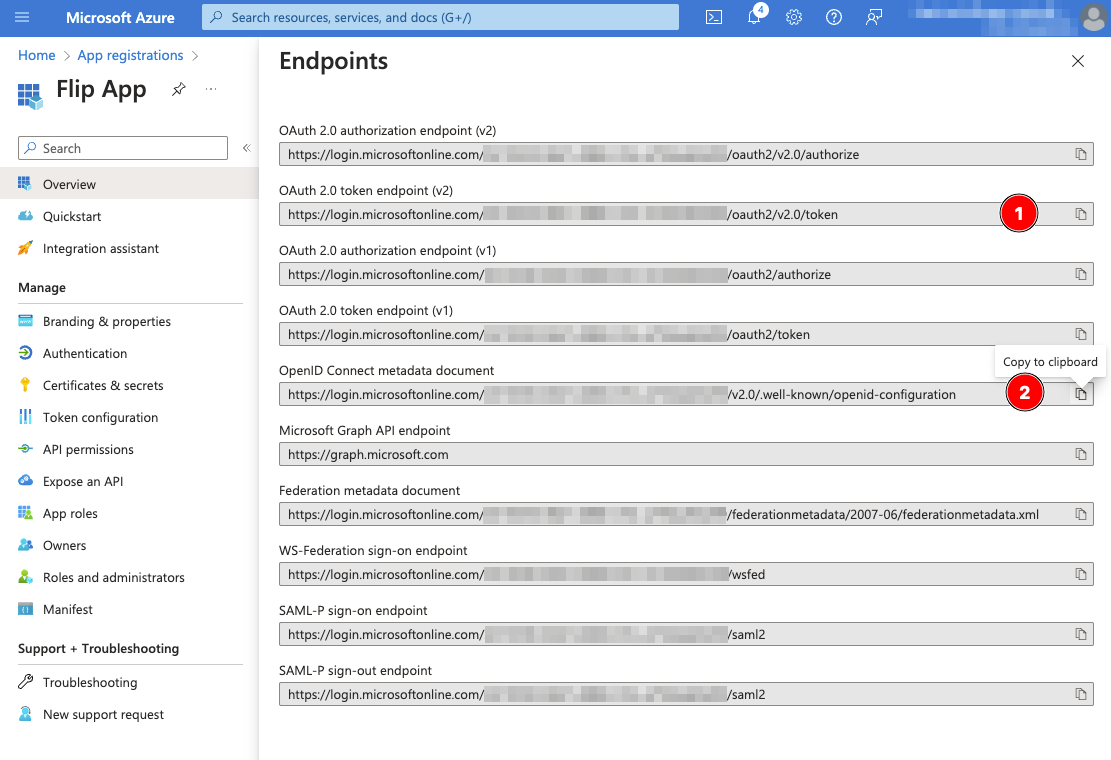Image resolution: width=1111 pixels, height=760 pixels.
Task: Click the resource search bar
Action: [x=440, y=17]
